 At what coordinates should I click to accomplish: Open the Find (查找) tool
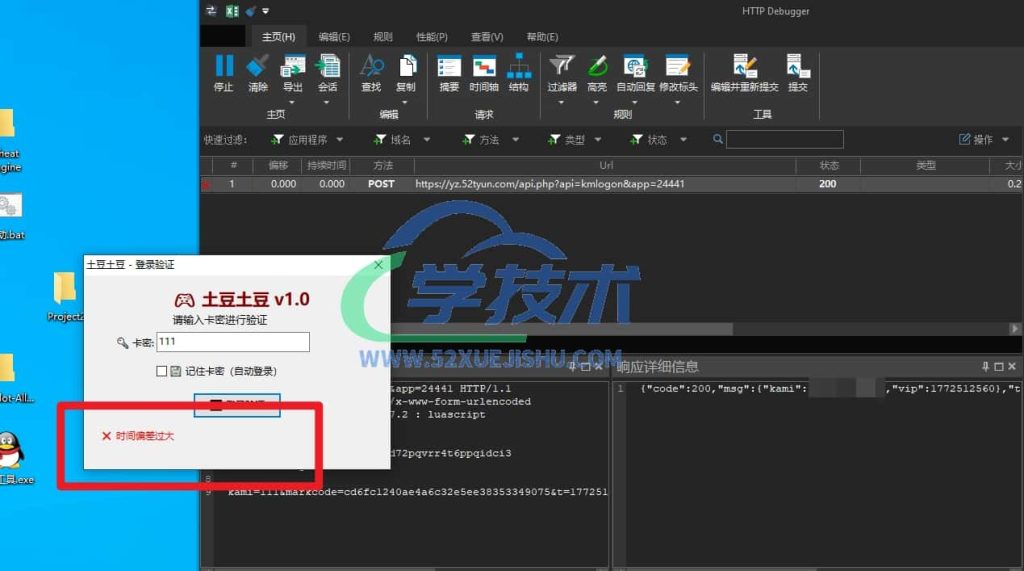371,66
